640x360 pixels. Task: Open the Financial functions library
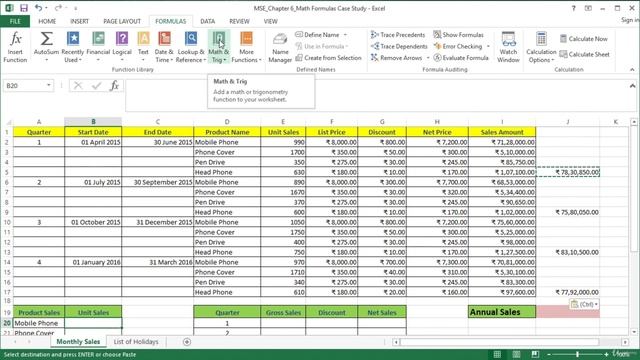(98, 47)
